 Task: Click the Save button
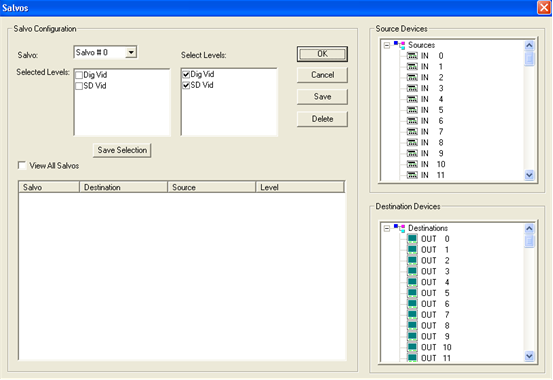coord(322,97)
